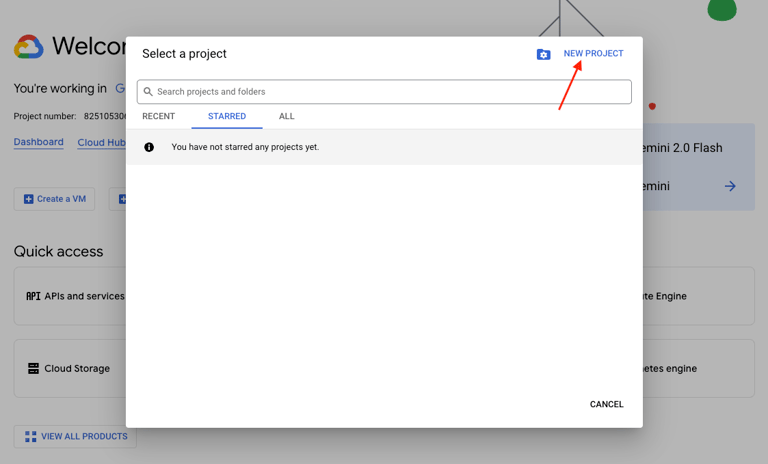The width and height of the screenshot is (768, 464).
Task: Open the APIs and services card
Action: point(70,296)
